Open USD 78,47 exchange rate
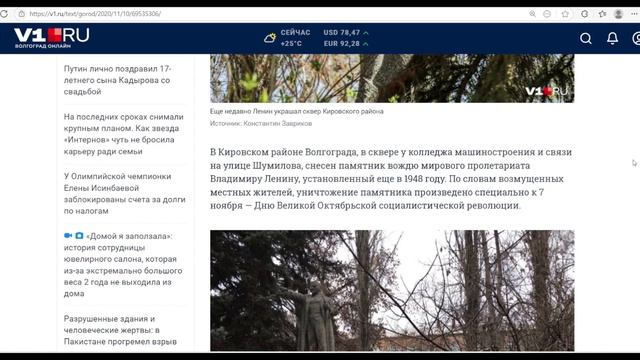Screen dimensions: 640x360 (x=342, y=33)
